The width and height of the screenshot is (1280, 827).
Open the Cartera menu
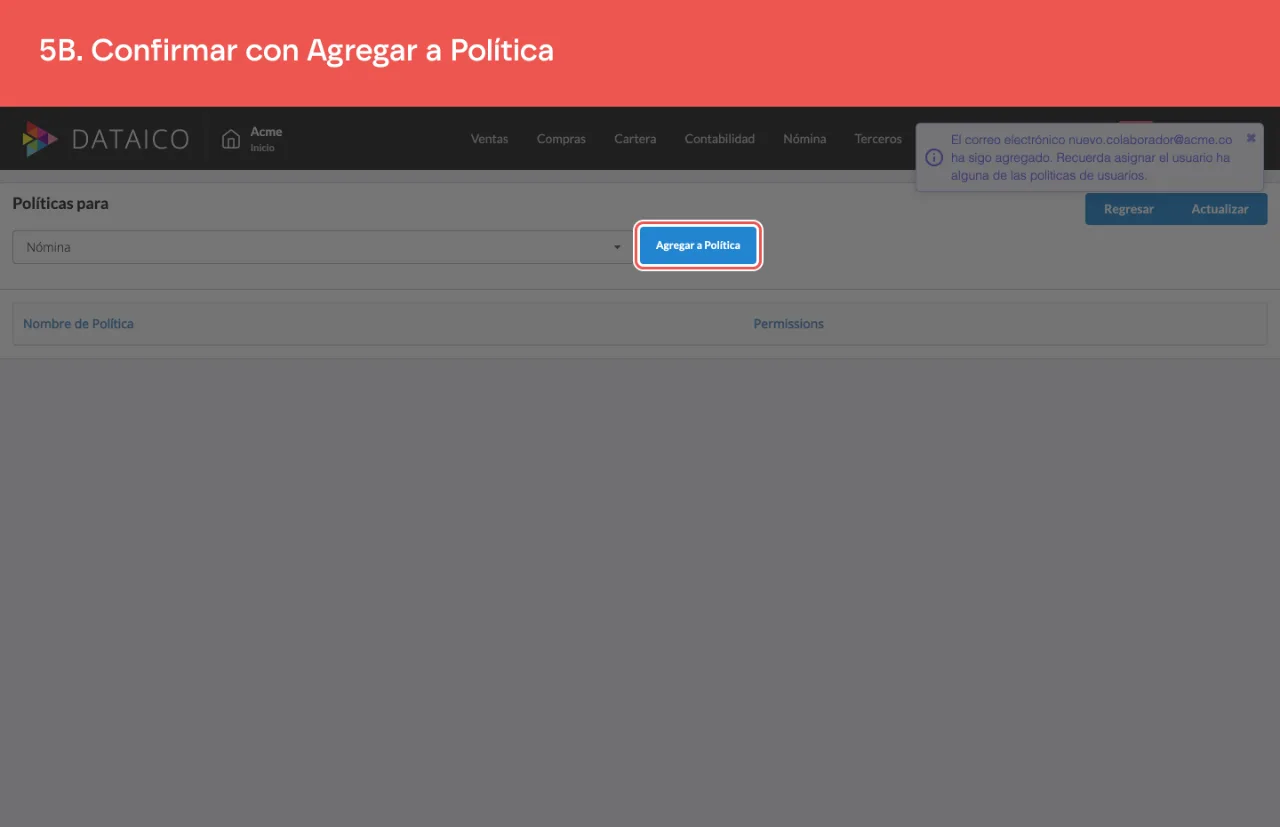point(635,139)
